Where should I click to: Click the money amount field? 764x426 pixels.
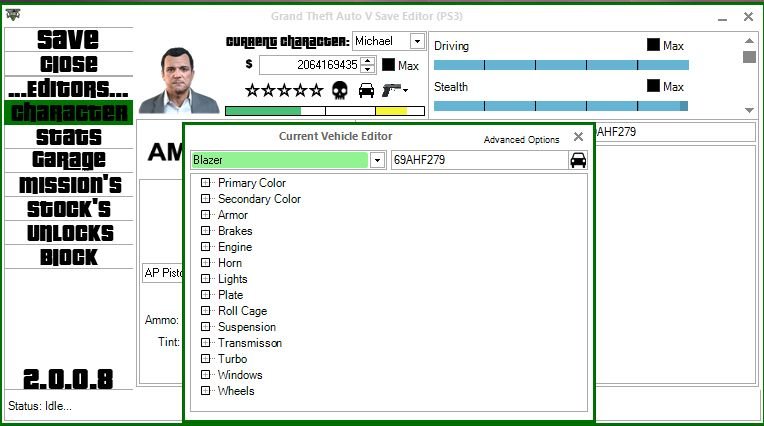(310, 65)
